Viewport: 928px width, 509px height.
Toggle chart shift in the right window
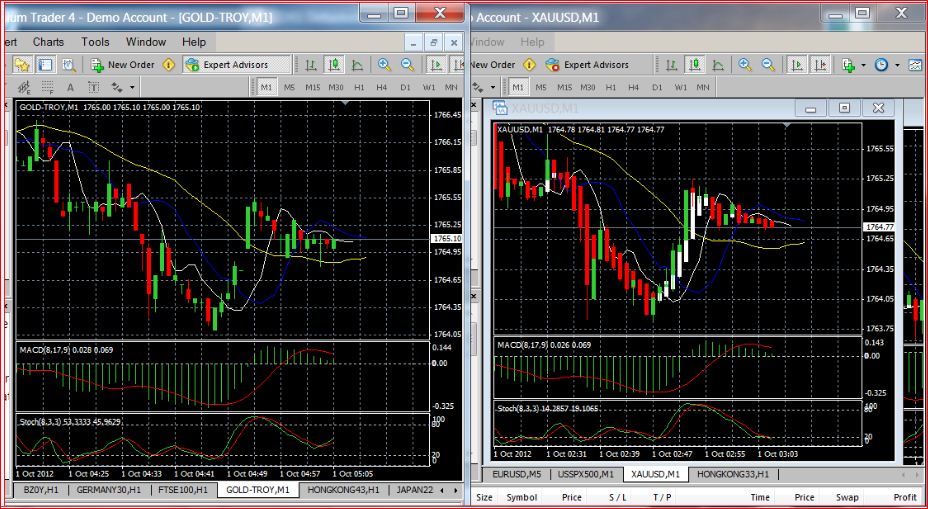(820, 65)
